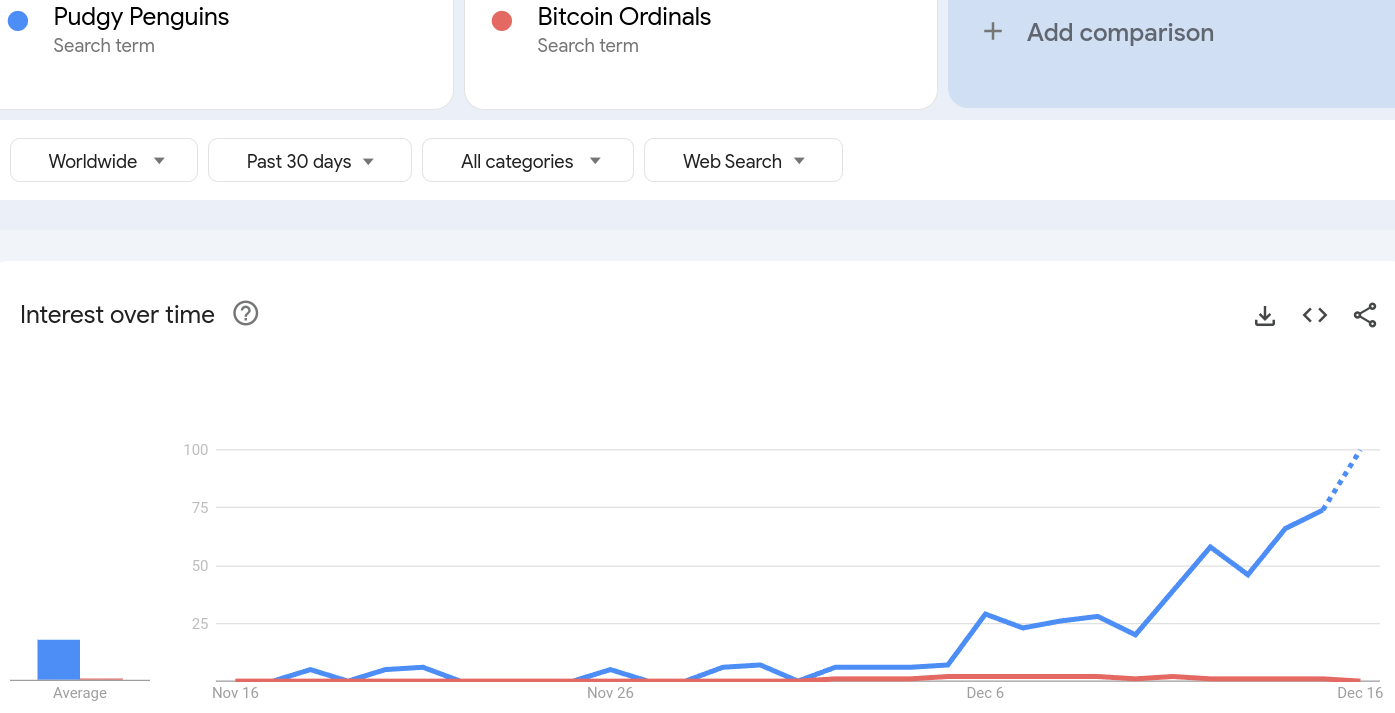Open embed code for the chart

pos(1315,316)
